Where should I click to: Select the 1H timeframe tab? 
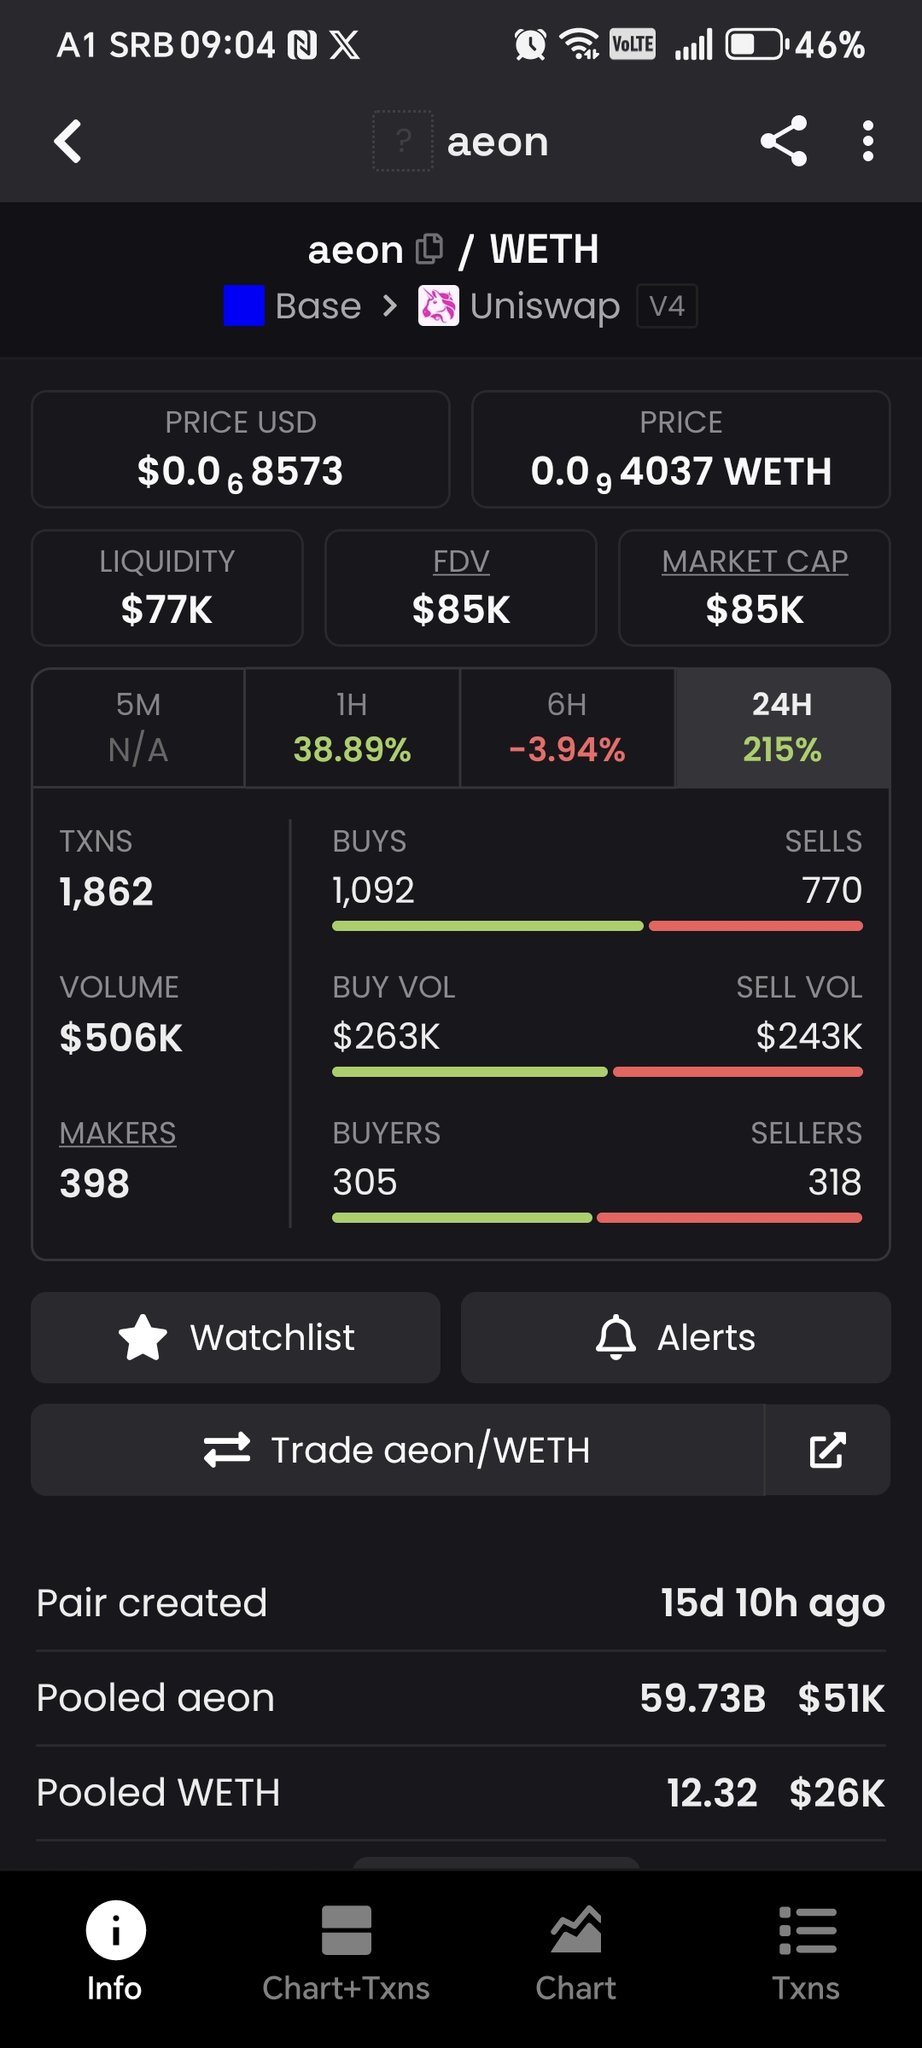352,727
